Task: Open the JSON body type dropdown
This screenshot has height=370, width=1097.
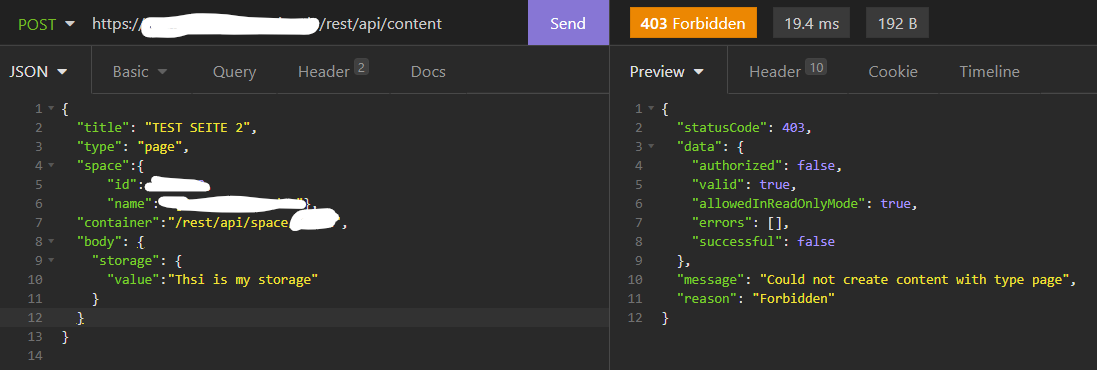Action: point(38,71)
